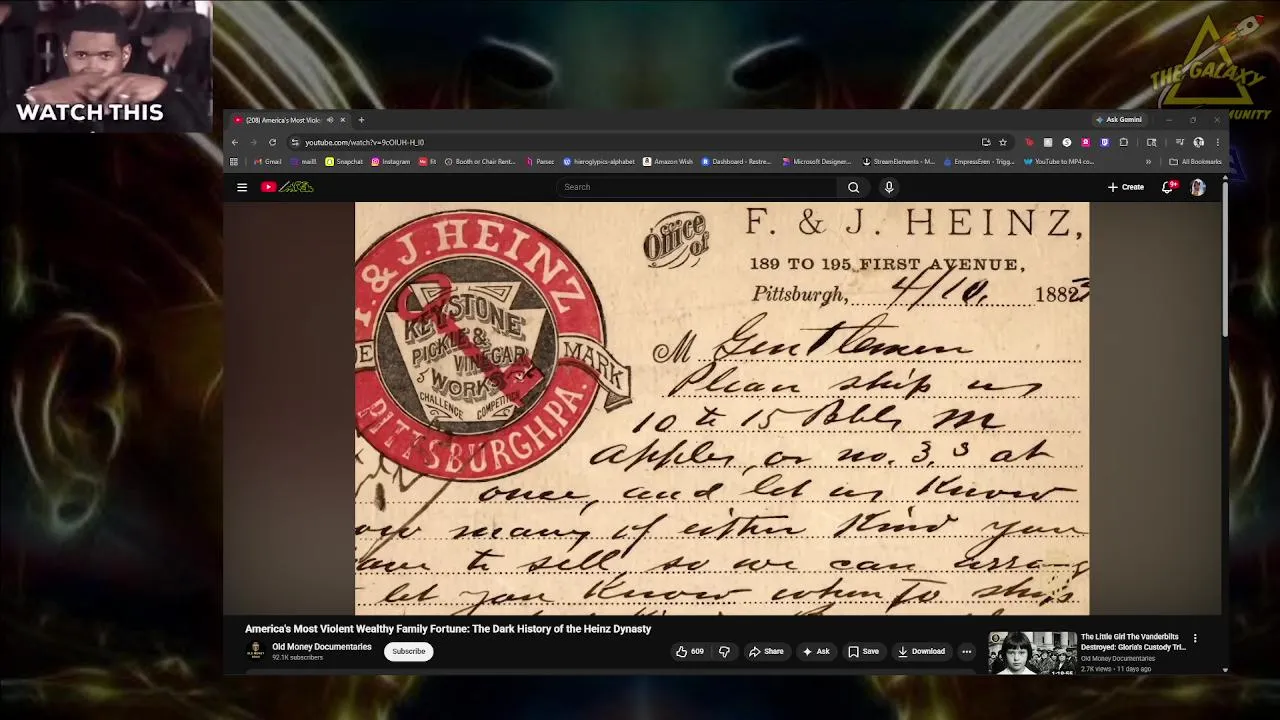The image size is (1280, 720).
Task: Reload the page with refresh icon
Action: point(272,142)
